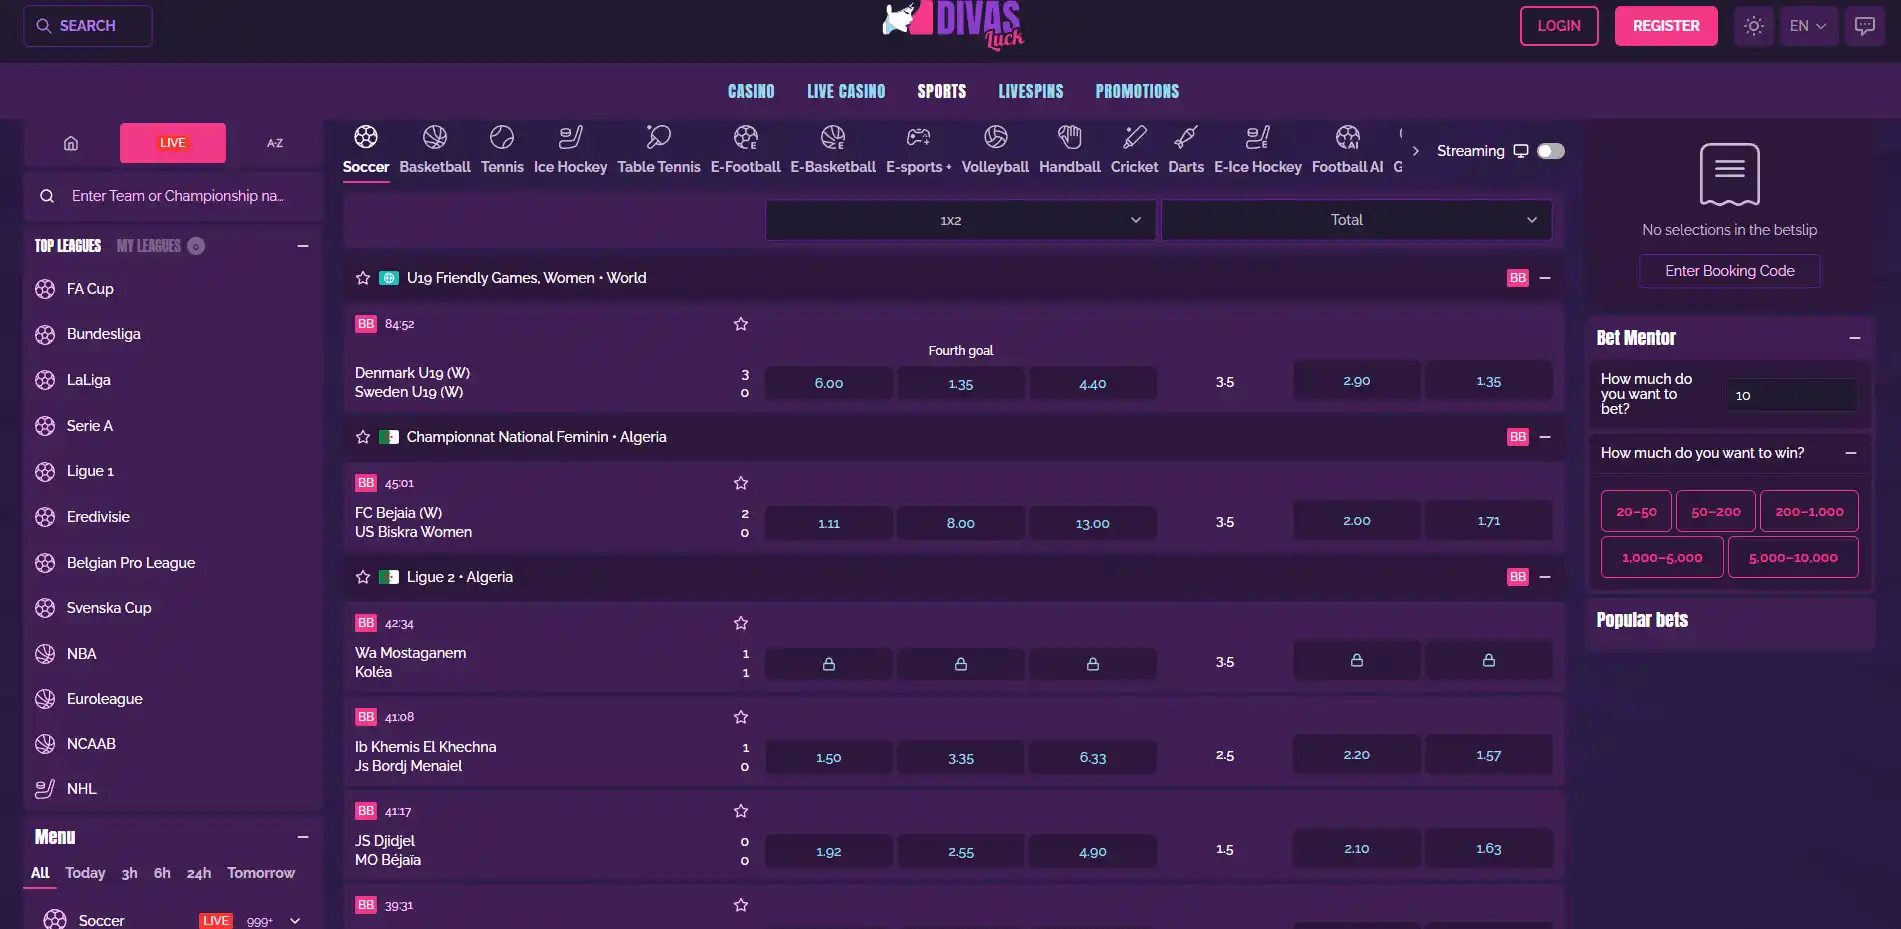Switch the site light/dark theme

tap(1754, 26)
